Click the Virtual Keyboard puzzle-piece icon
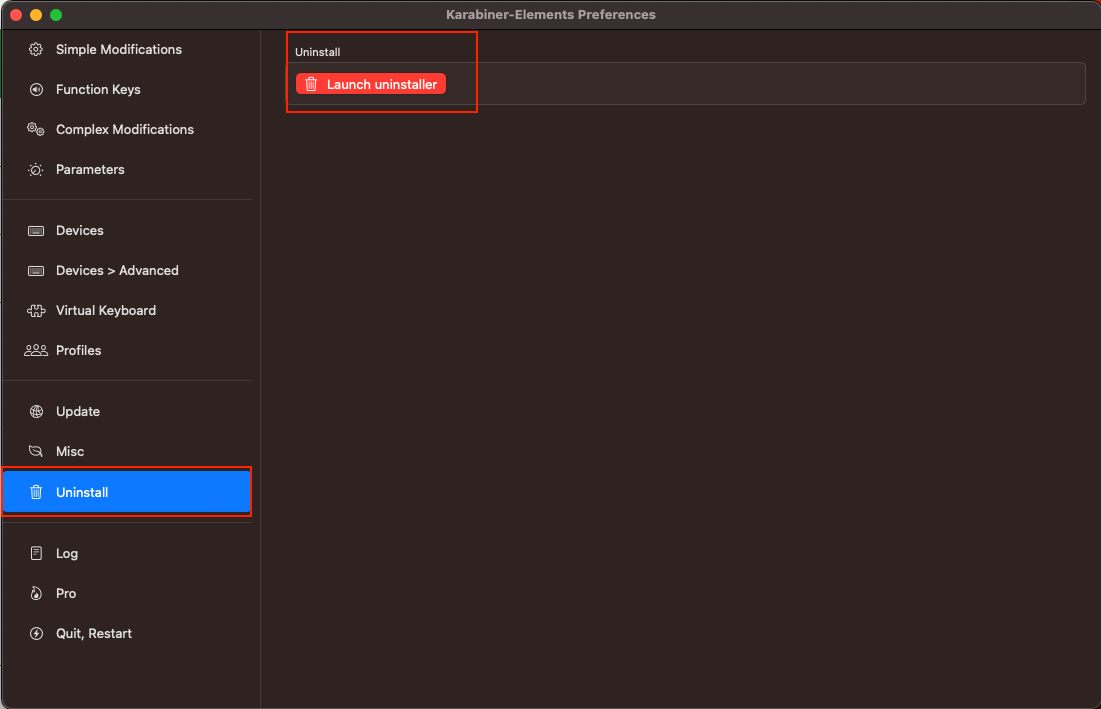The width and height of the screenshot is (1101, 709). point(36,310)
